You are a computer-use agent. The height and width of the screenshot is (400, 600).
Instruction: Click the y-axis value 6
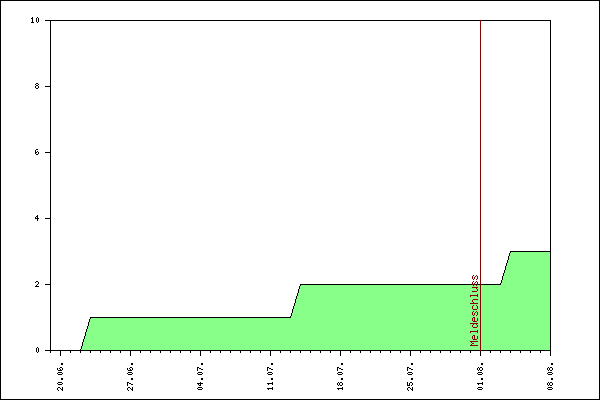(37, 152)
